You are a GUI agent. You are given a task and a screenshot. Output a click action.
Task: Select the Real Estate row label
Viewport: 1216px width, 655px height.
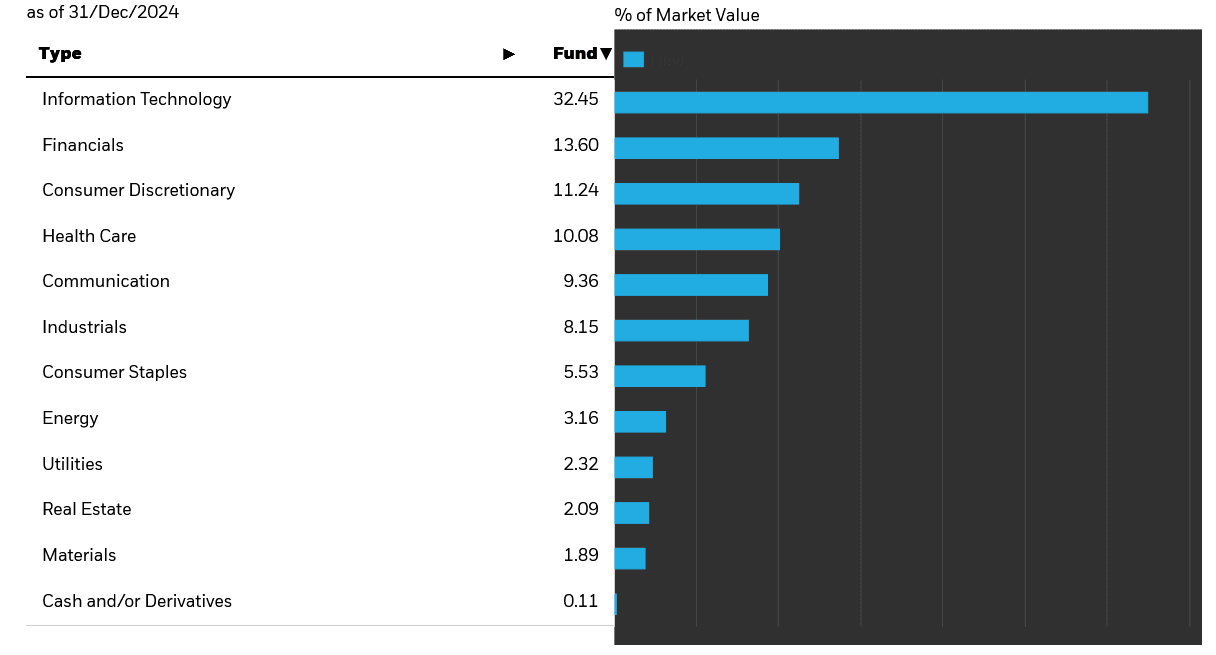pos(87,509)
